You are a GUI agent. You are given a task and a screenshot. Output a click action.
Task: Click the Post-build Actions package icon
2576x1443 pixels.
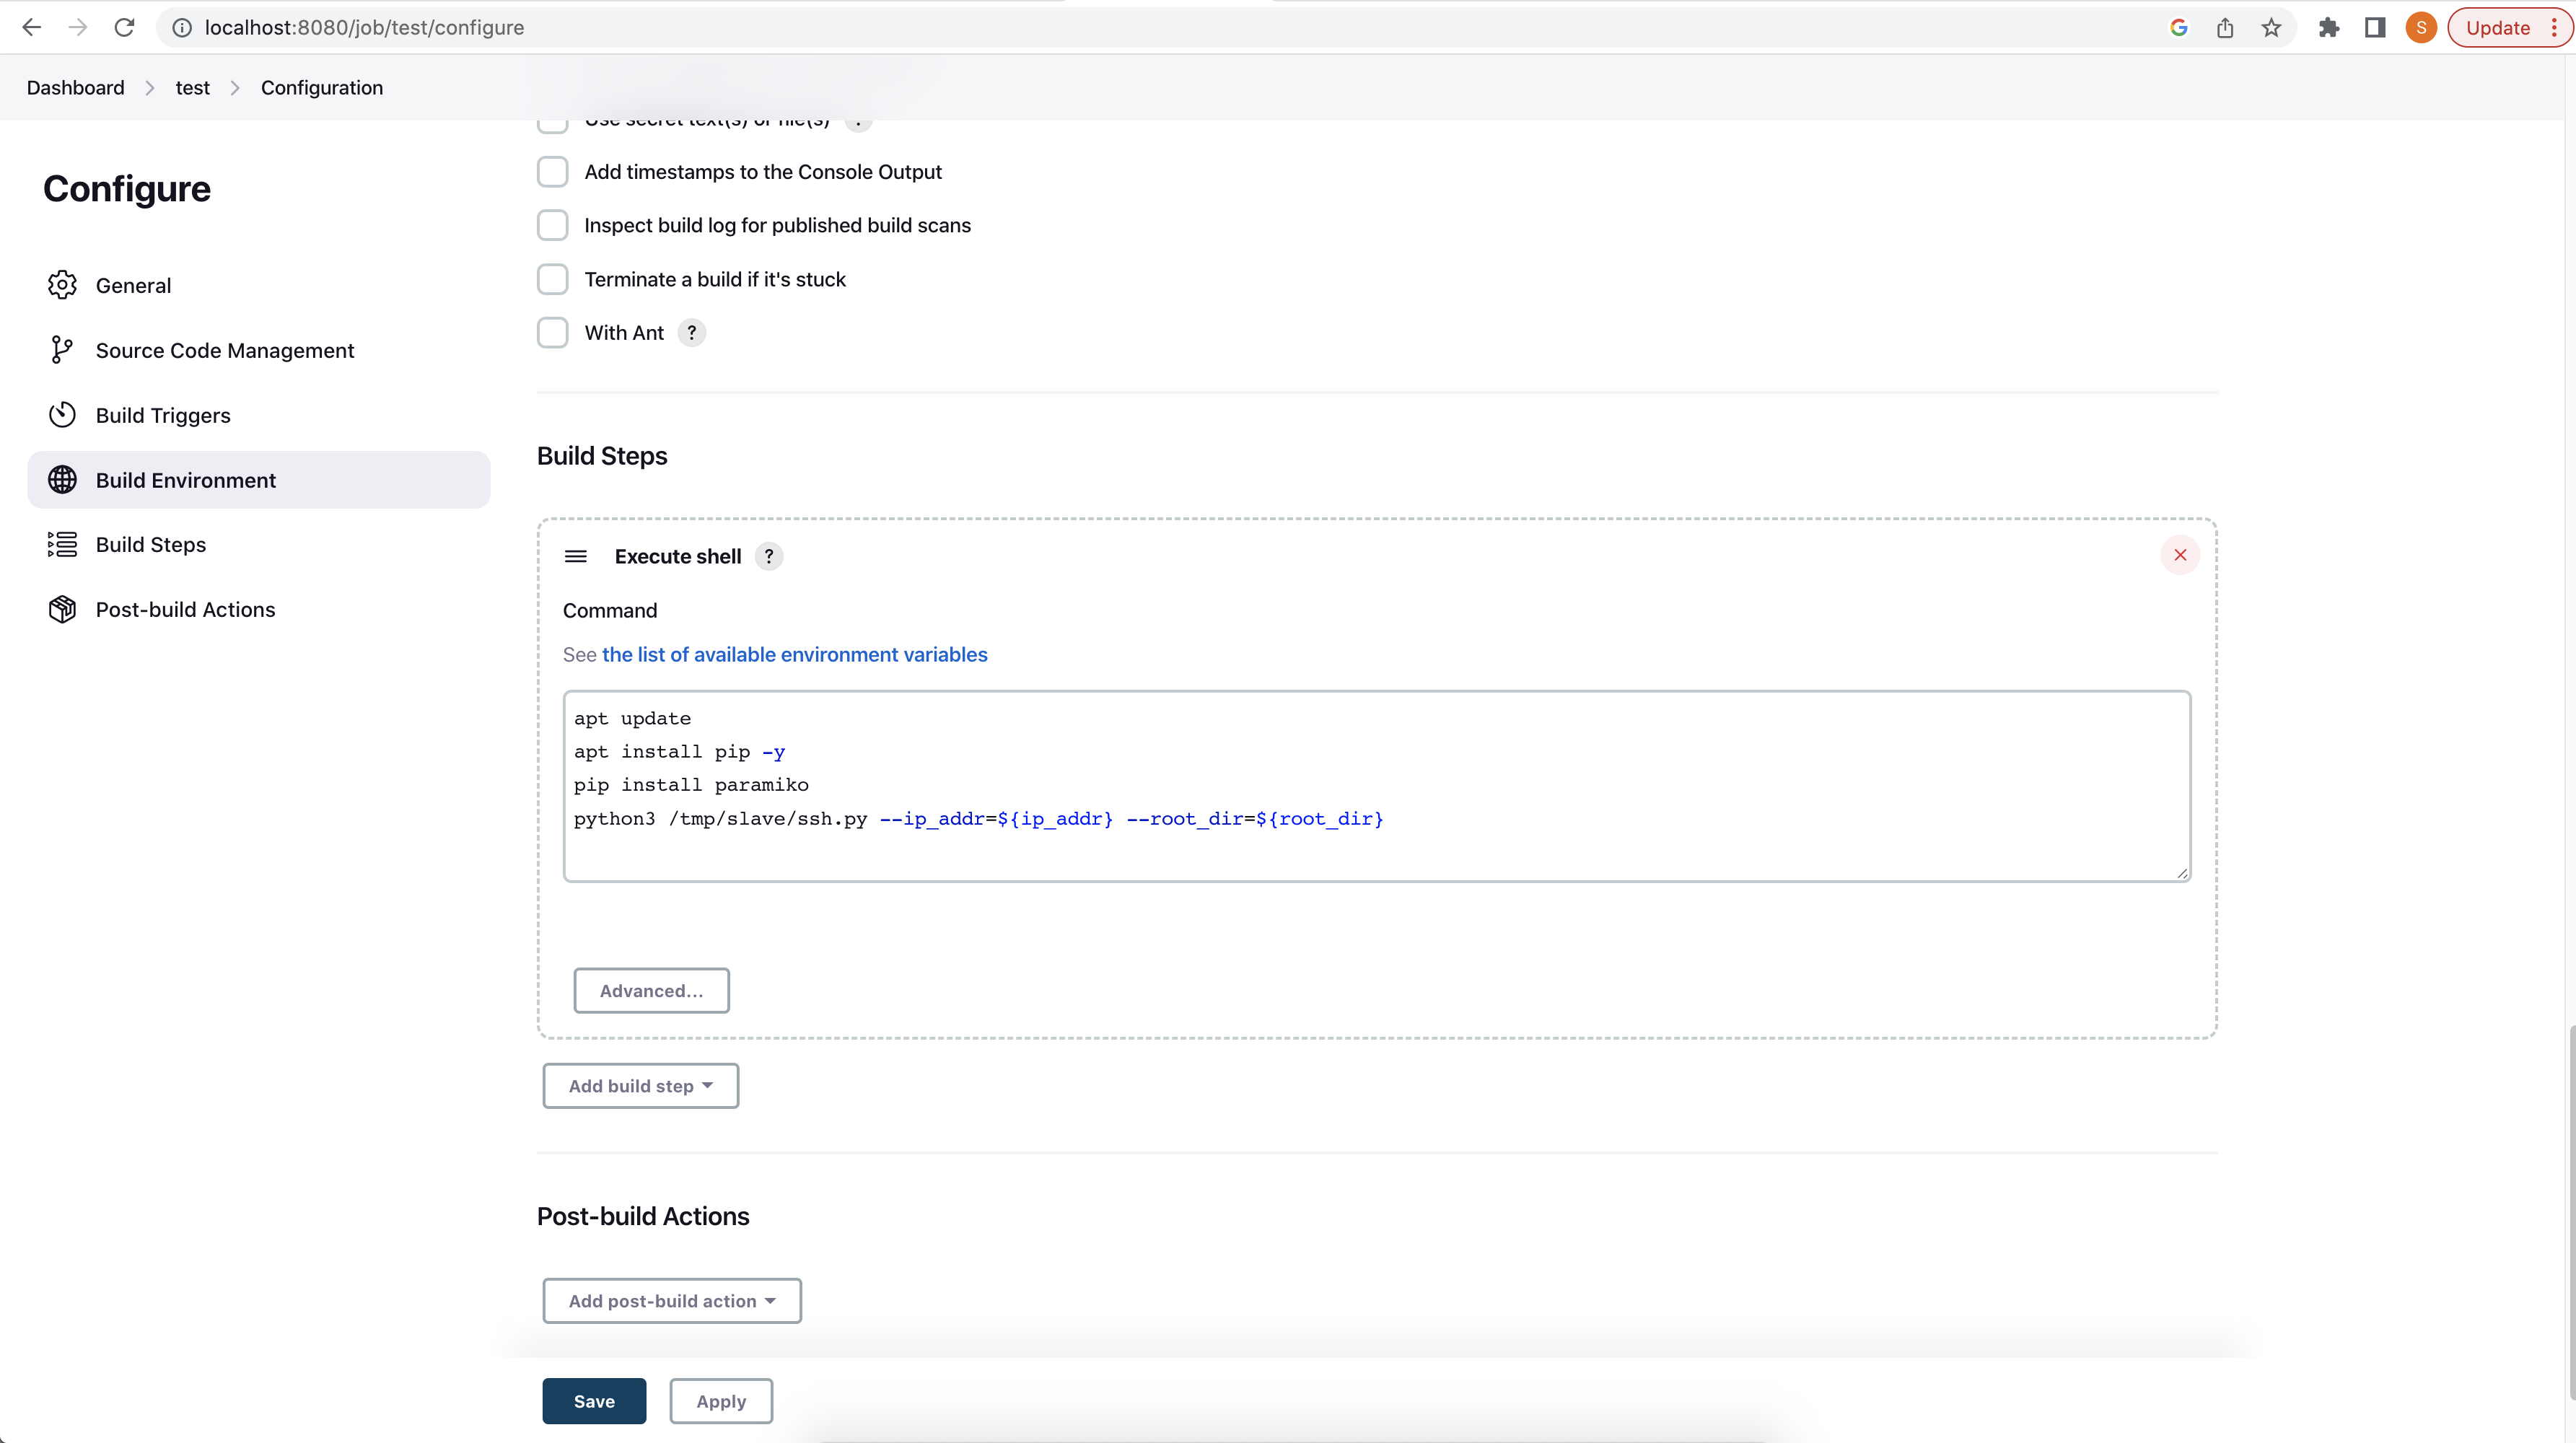click(62, 609)
